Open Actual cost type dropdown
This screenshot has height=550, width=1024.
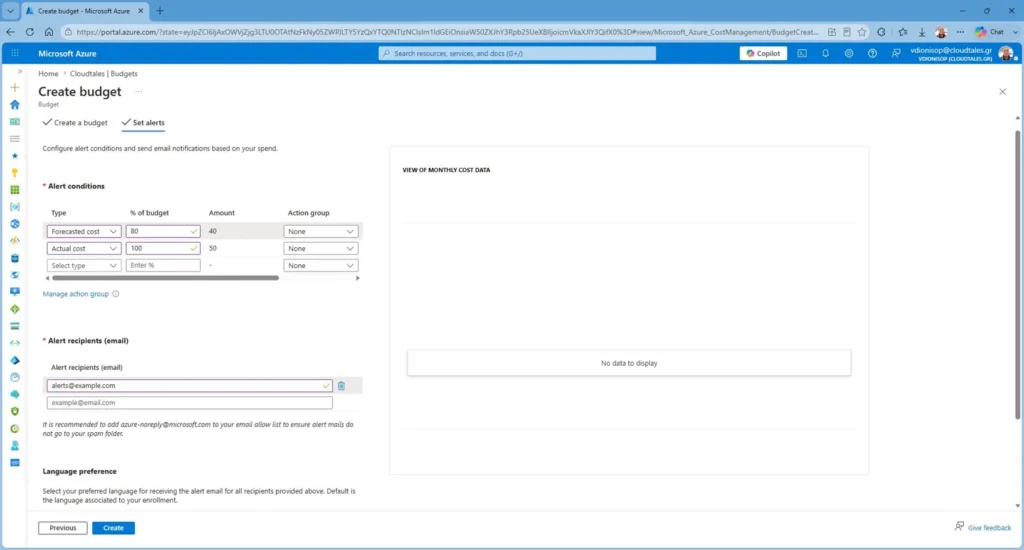[84, 248]
